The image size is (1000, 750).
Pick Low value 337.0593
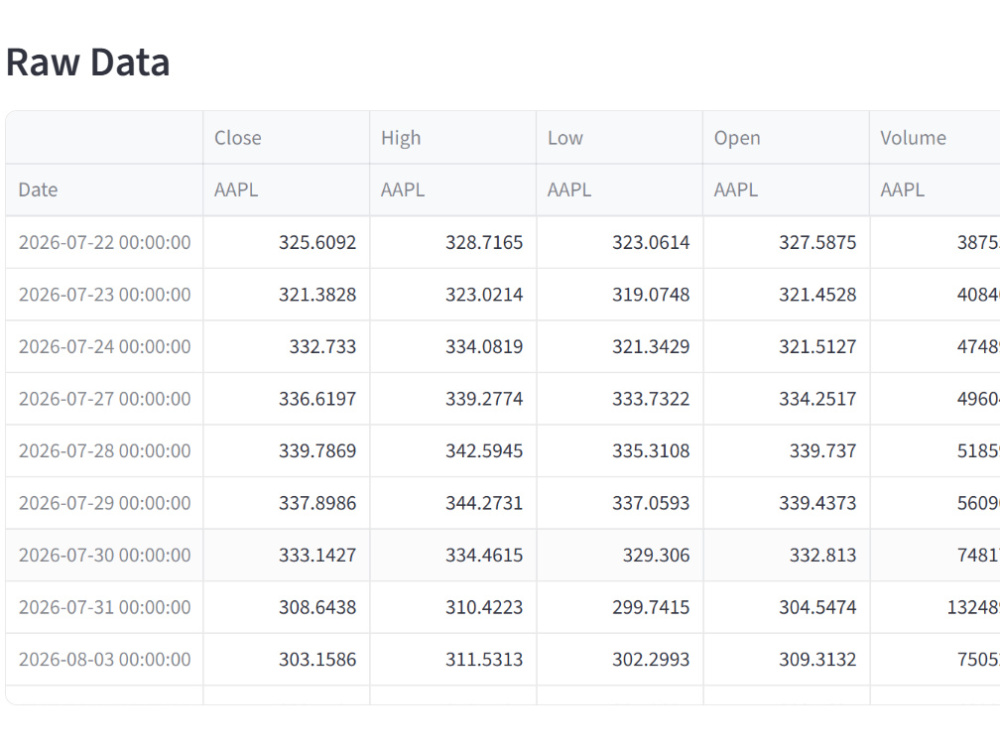pyautogui.click(x=620, y=503)
